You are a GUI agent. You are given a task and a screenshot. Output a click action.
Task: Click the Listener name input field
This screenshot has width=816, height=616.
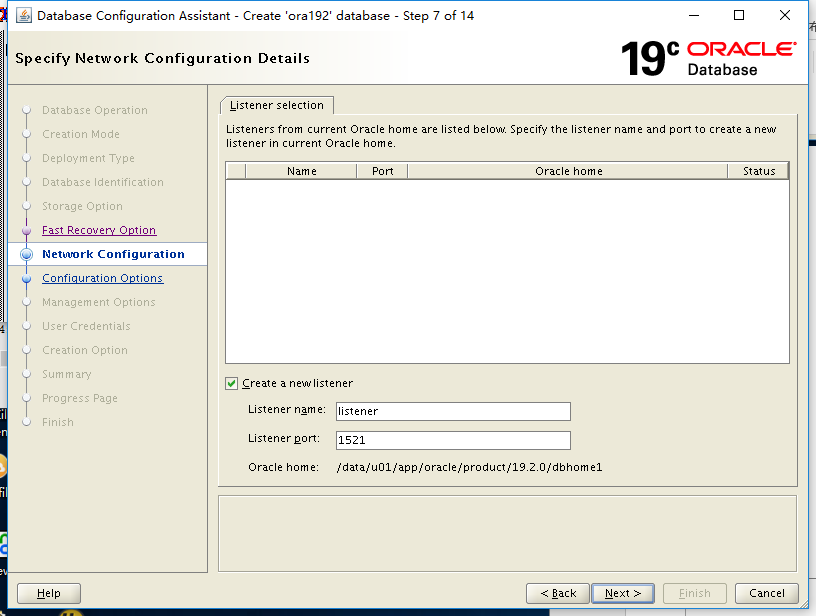[x=453, y=411]
